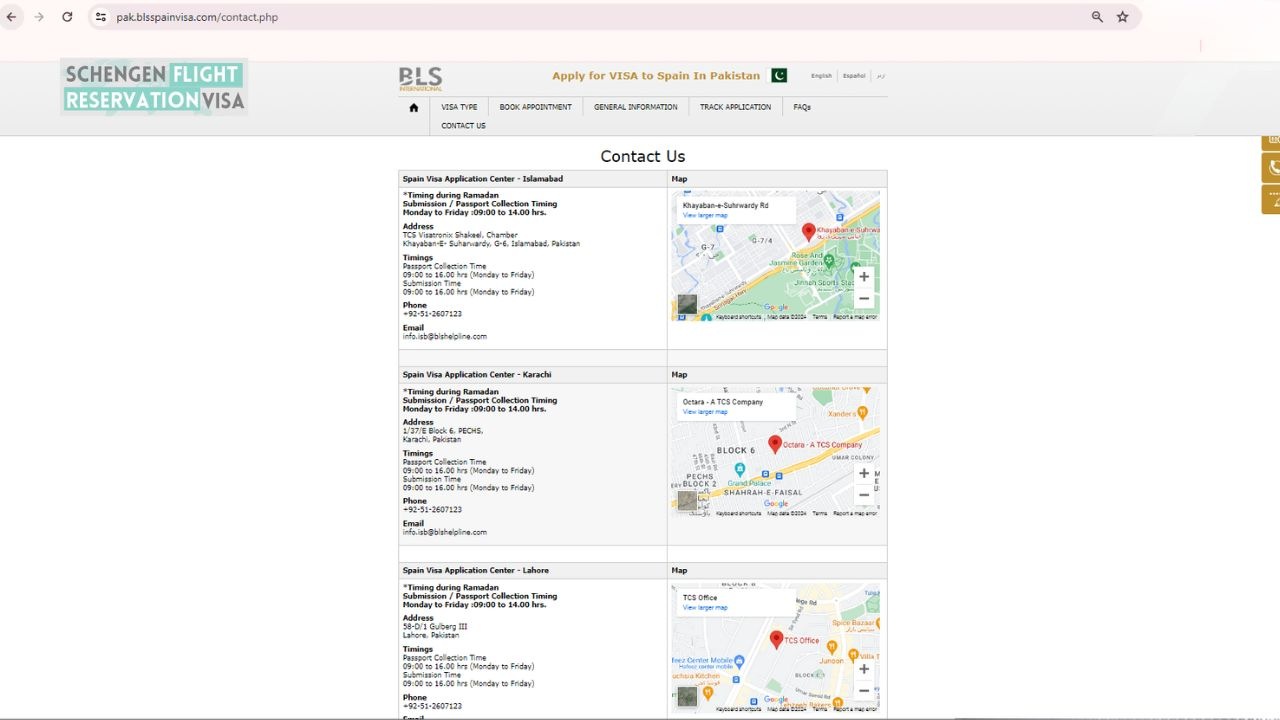This screenshot has width=1280, height=720.
Task: Click the Islamabad email info.isb@blshelpline.com
Action: coord(445,337)
